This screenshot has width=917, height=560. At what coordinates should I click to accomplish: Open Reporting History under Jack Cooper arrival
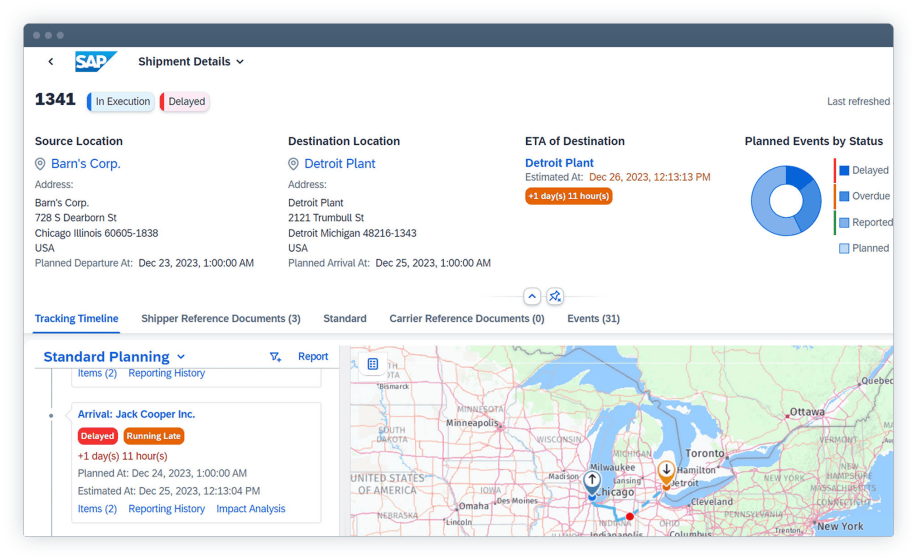[167, 509]
